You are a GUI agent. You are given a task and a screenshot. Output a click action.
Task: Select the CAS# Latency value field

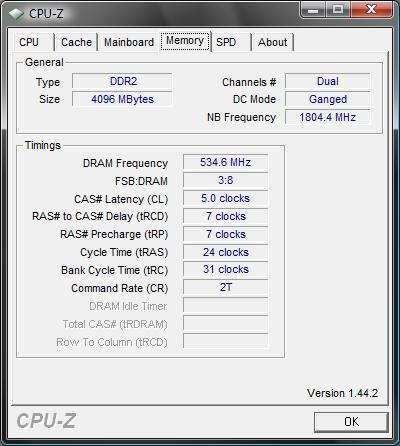tap(225, 198)
